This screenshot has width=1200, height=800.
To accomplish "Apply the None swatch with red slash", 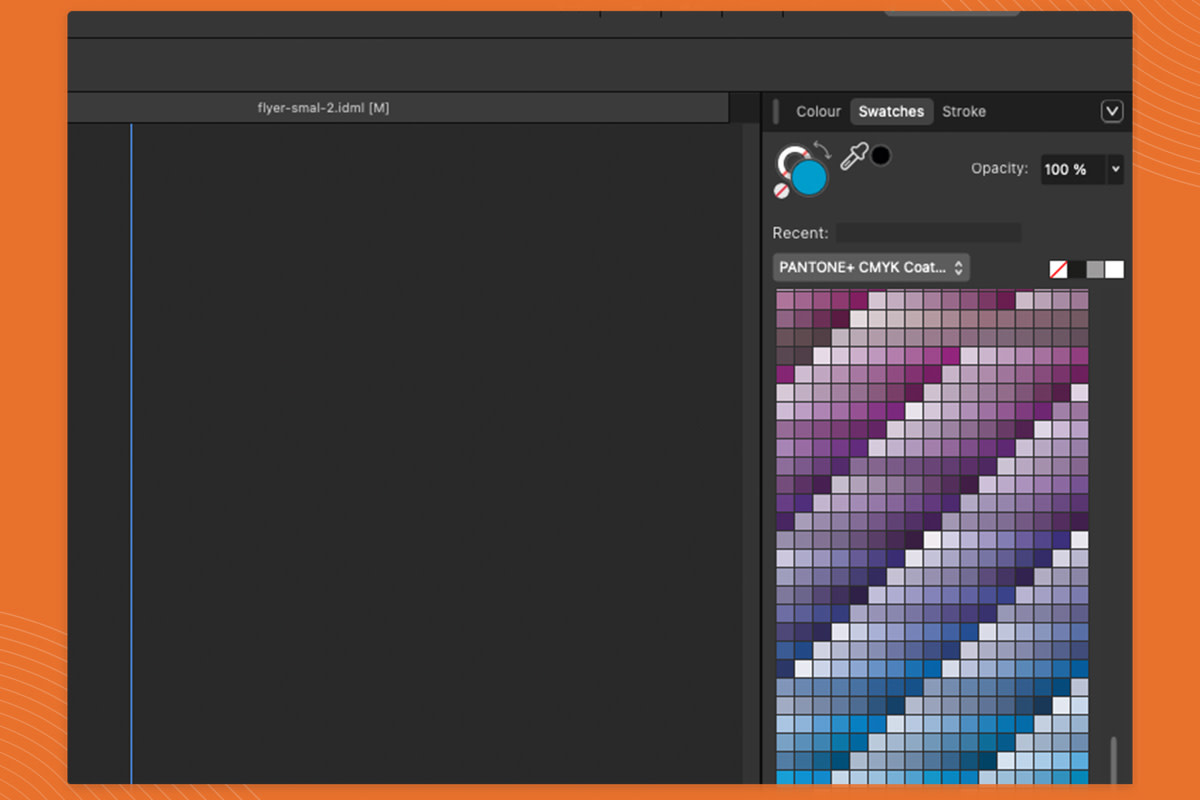I will (1057, 268).
